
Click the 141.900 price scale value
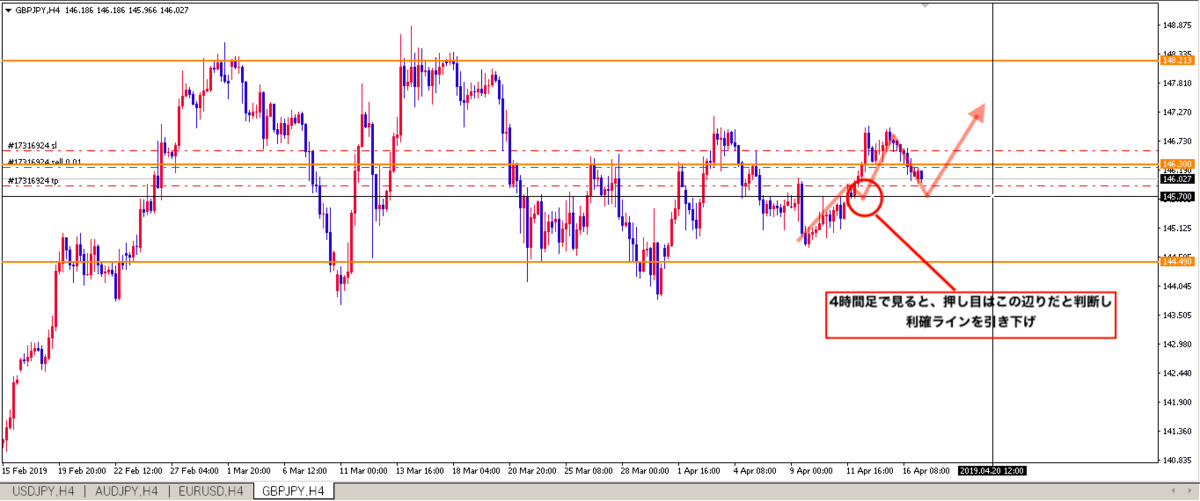pos(1175,403)
